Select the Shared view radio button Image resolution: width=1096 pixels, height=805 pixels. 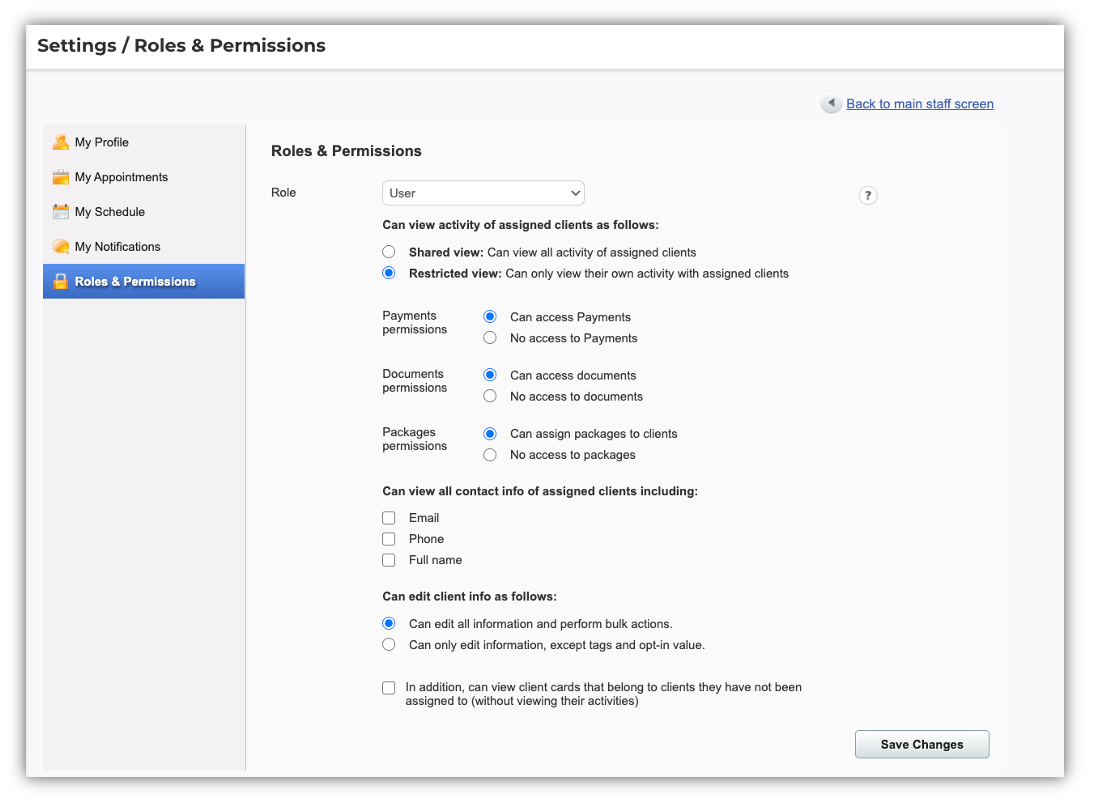[388, 252]
